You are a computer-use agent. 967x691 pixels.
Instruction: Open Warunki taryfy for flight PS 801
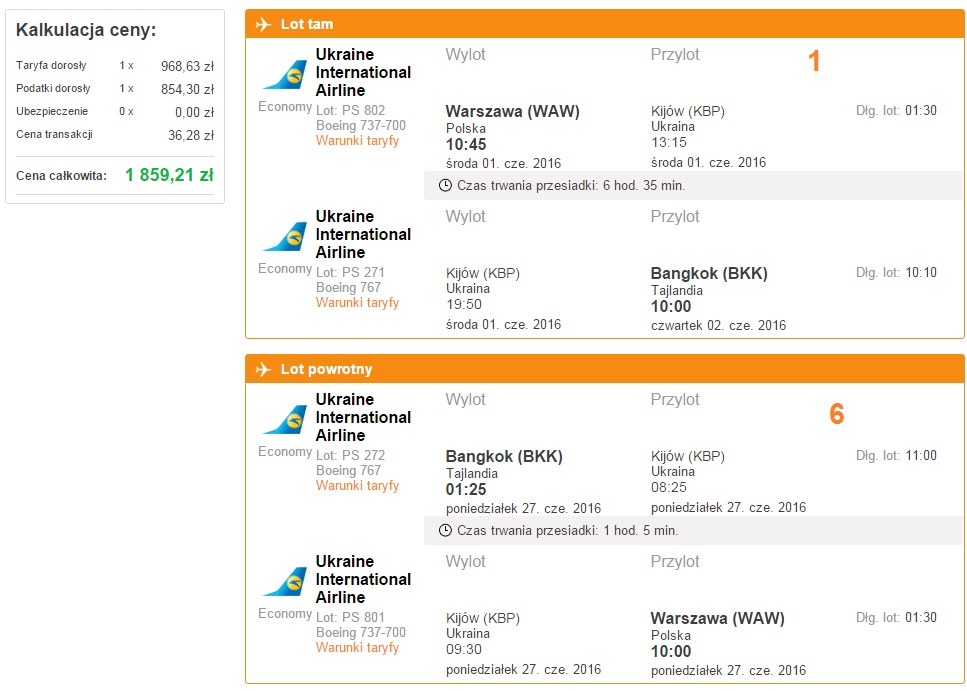[357, 648]
